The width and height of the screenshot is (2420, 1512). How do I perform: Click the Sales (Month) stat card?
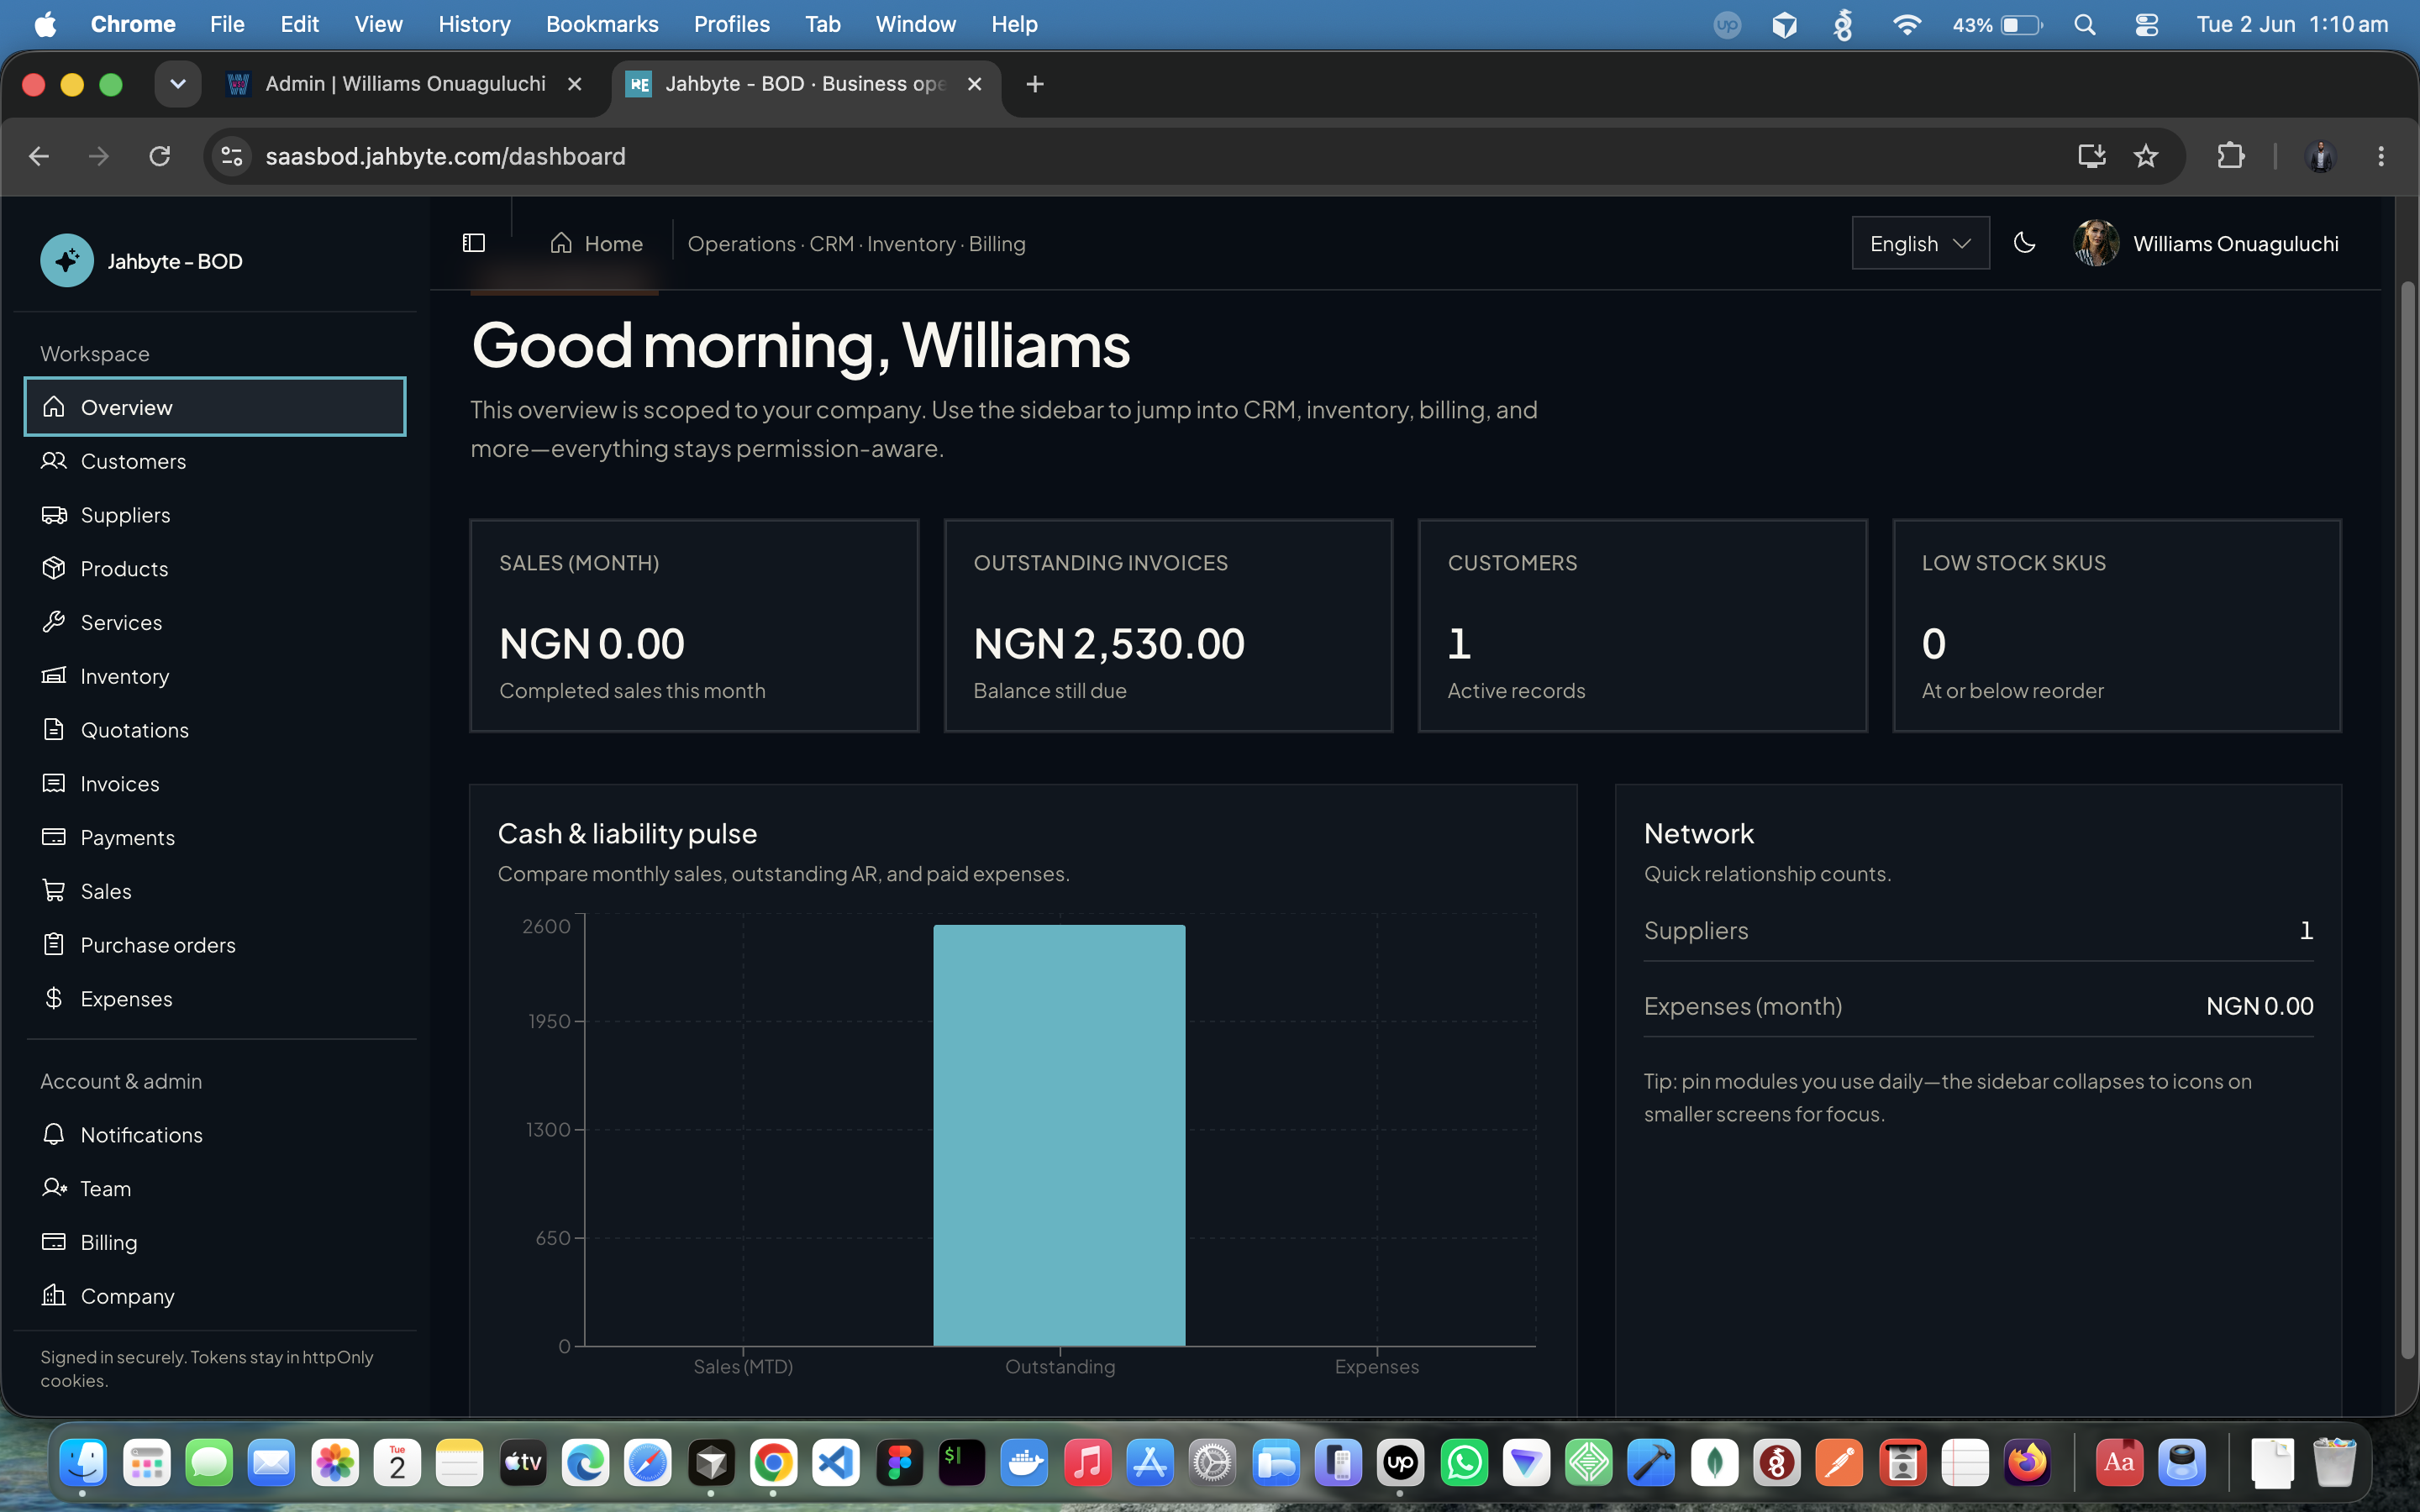pos(694,625)
